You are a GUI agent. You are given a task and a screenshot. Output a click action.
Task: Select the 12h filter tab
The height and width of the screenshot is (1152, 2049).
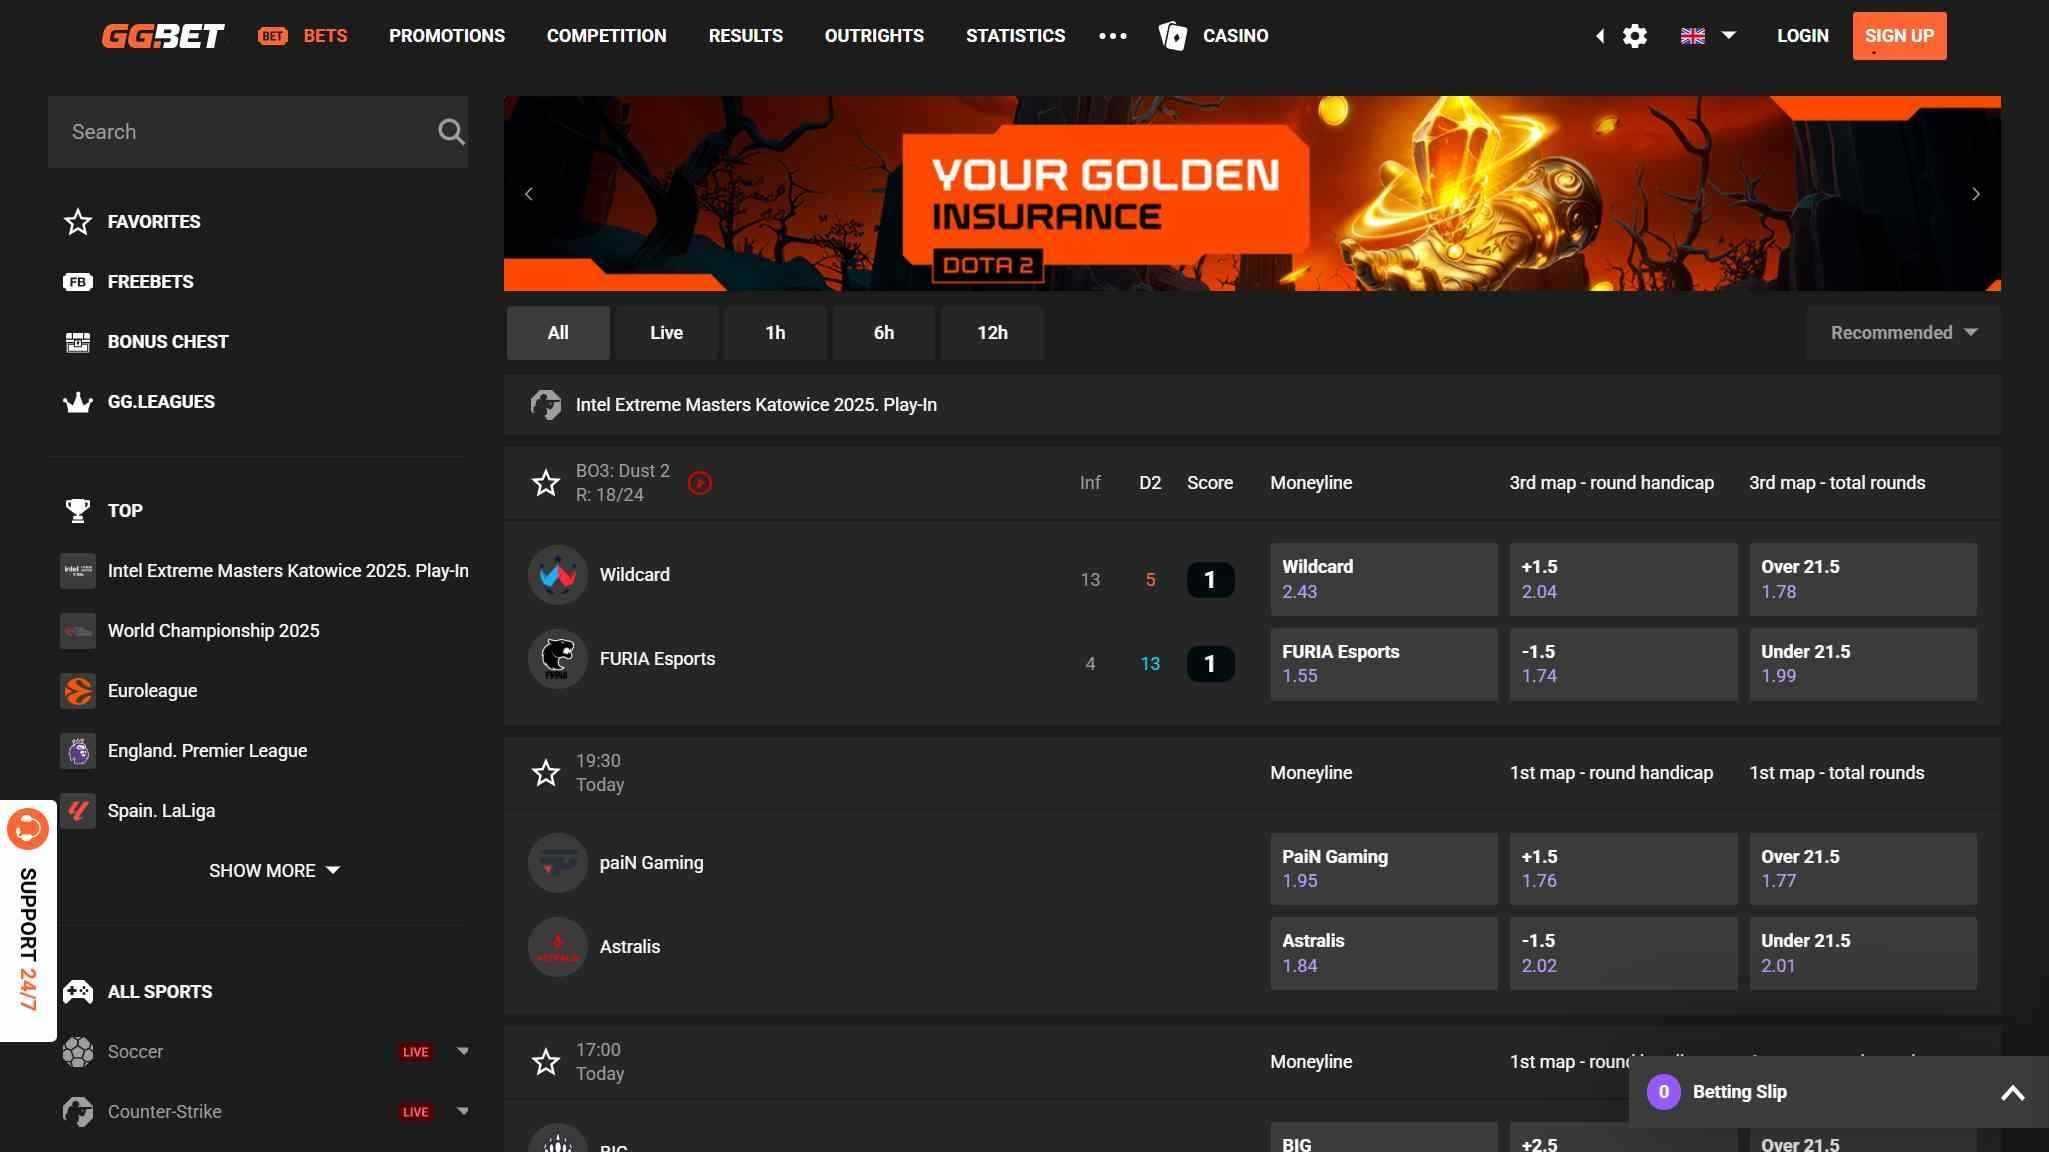[992, 333]
